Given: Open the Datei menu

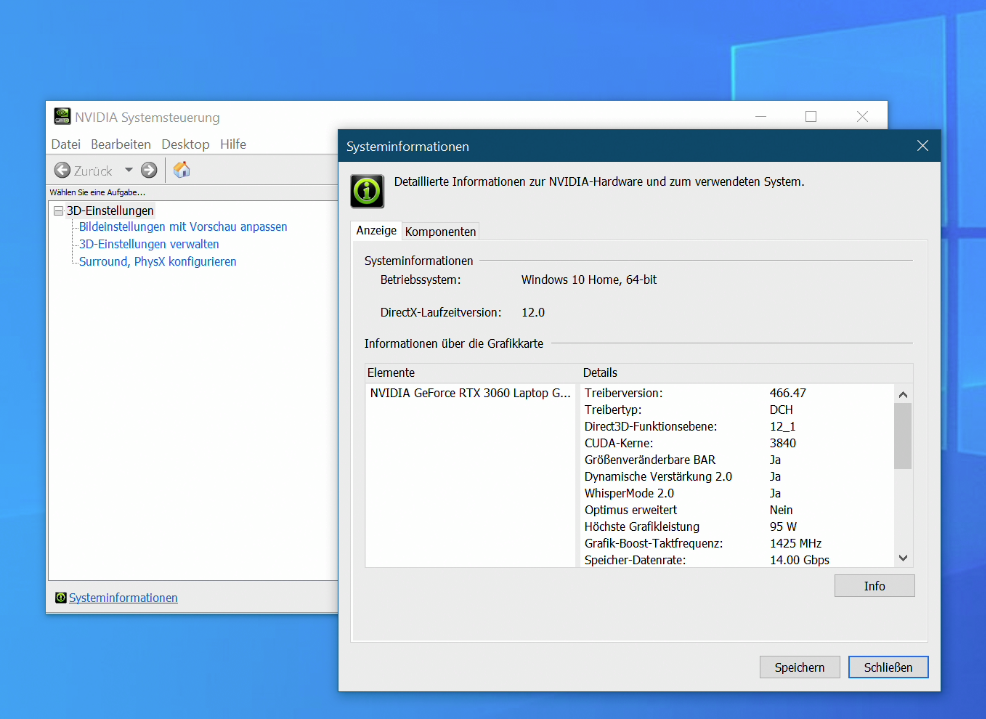Looking at the screenshot, I should (x=66, y=144).
